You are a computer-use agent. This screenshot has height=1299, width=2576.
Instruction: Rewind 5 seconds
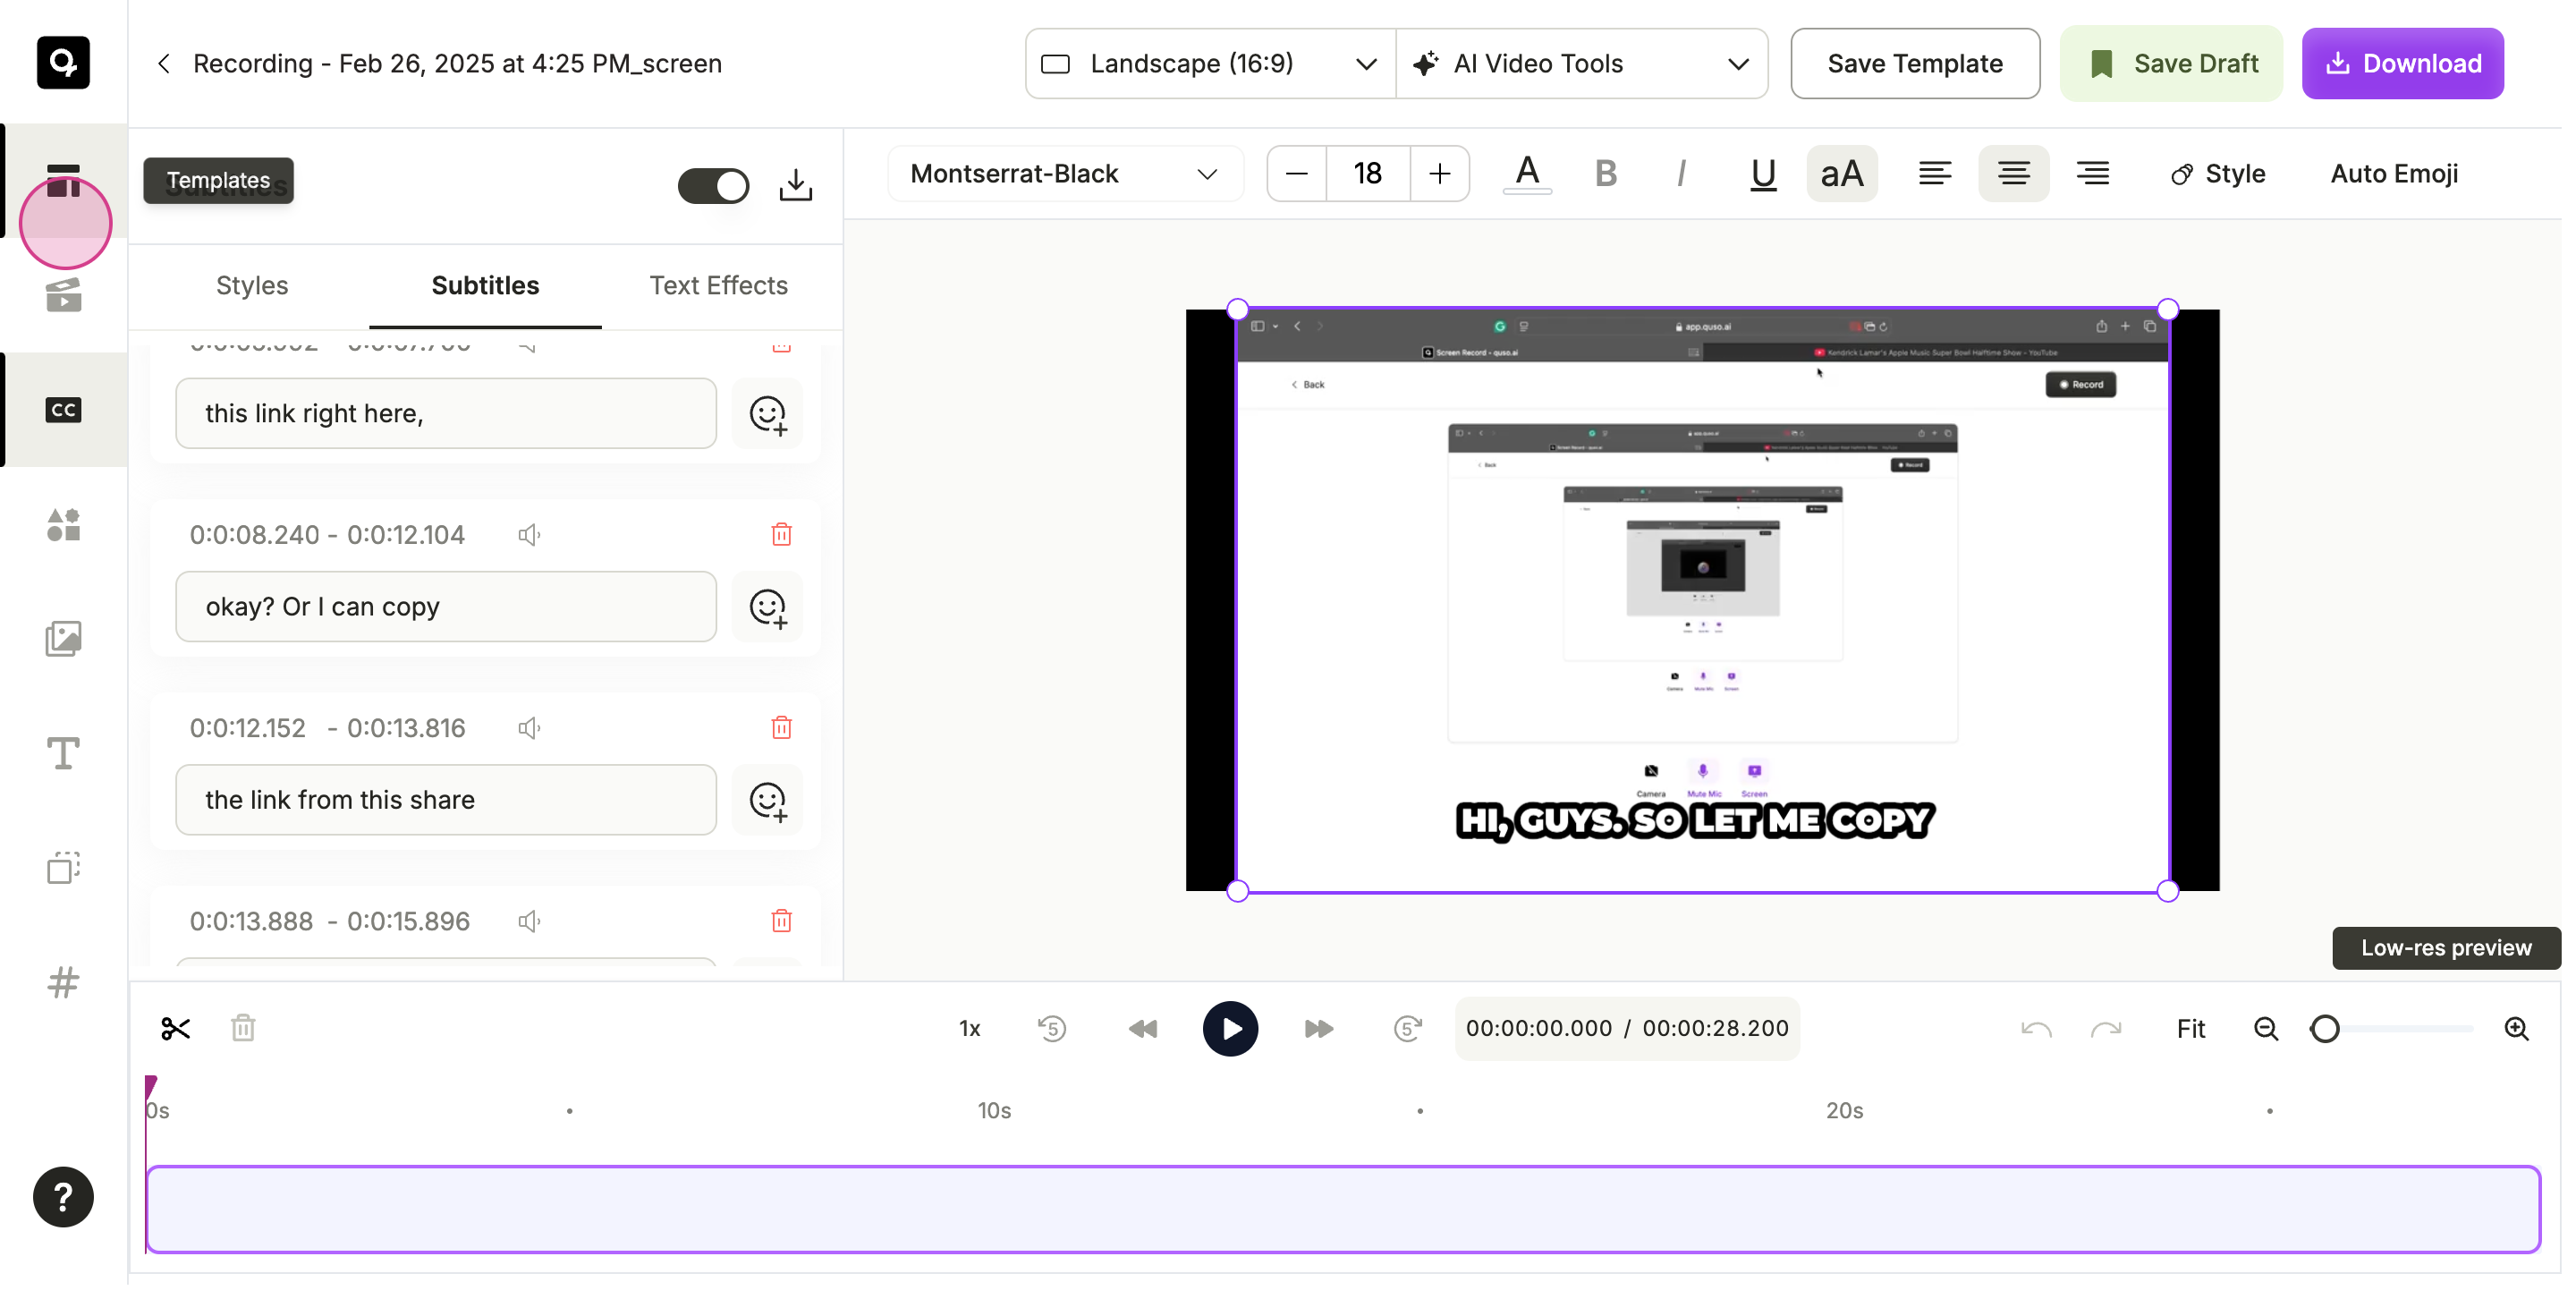[1052, 1029]
